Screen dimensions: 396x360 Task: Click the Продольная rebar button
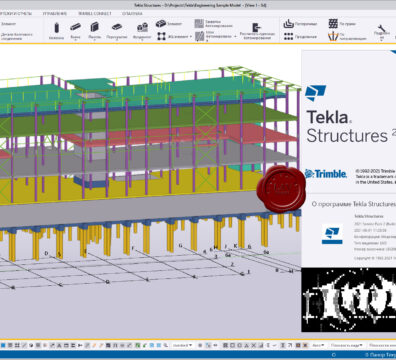[x=300, y=36]
